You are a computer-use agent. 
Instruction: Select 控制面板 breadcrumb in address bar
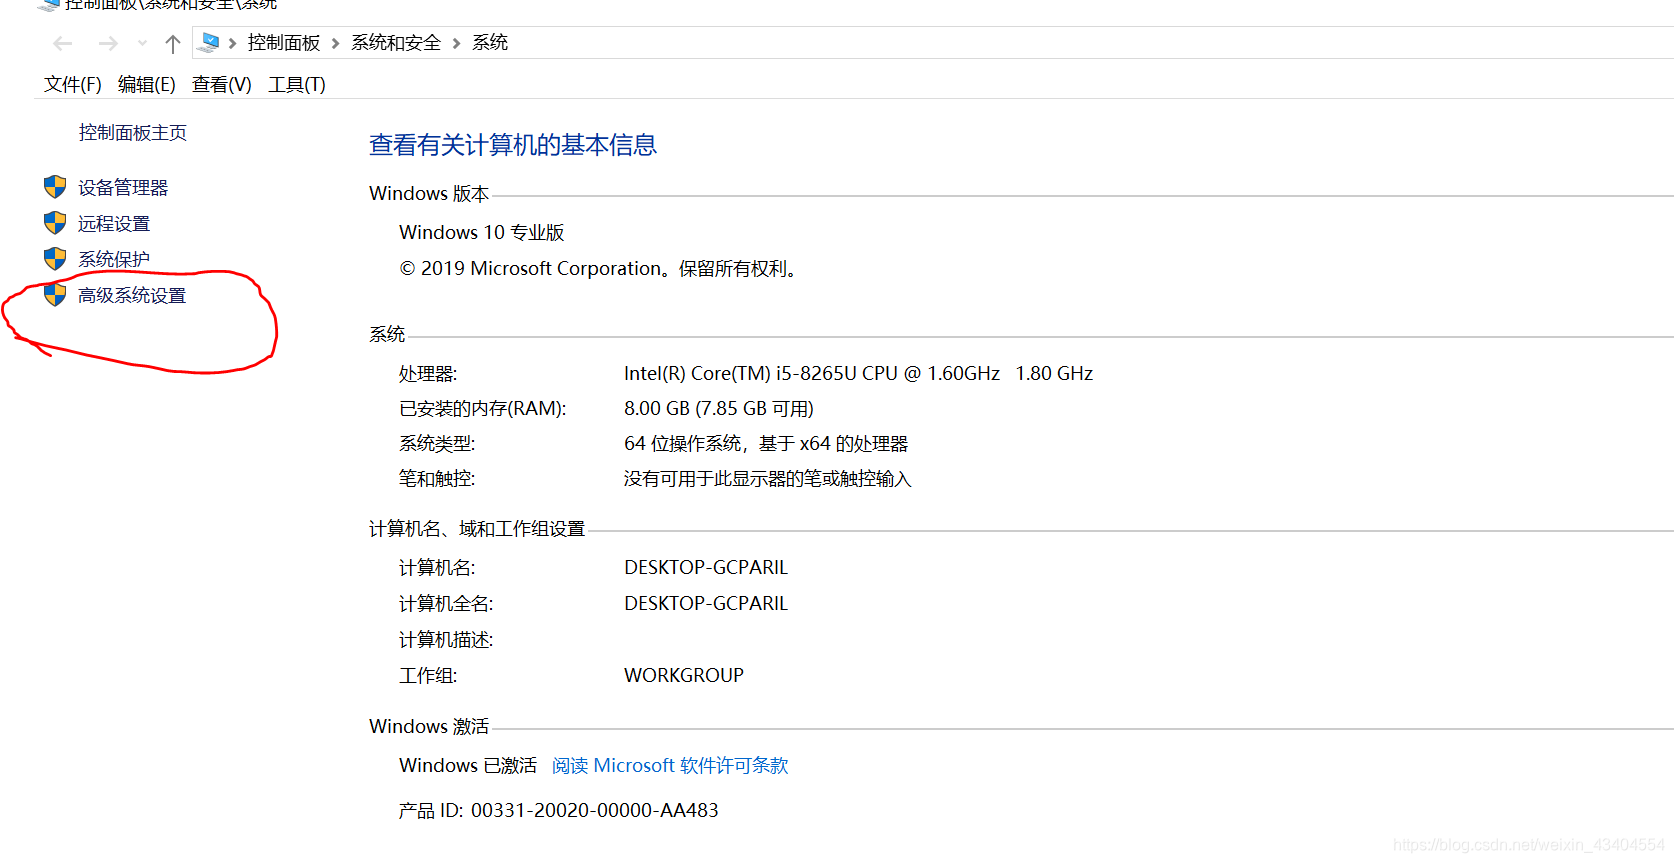[x=284, y=42]
